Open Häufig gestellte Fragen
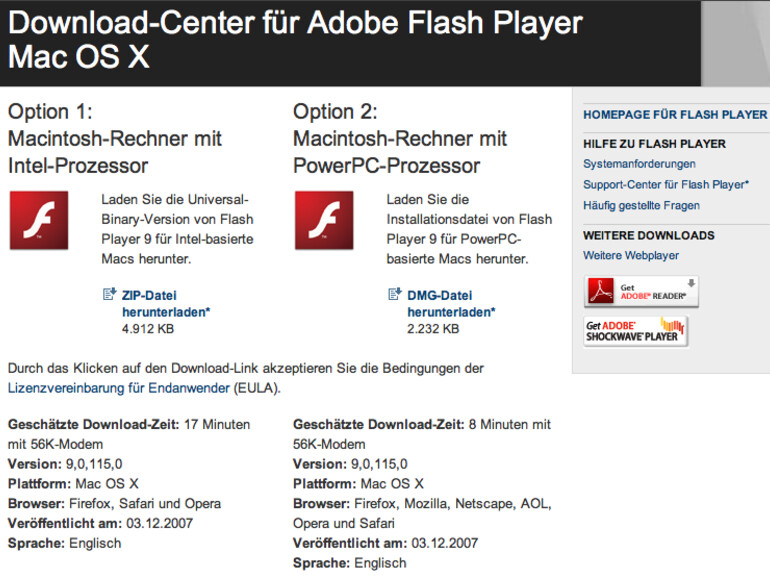This screenshot has height=578, width=770. pyautogui.click(x=641, y=206)
